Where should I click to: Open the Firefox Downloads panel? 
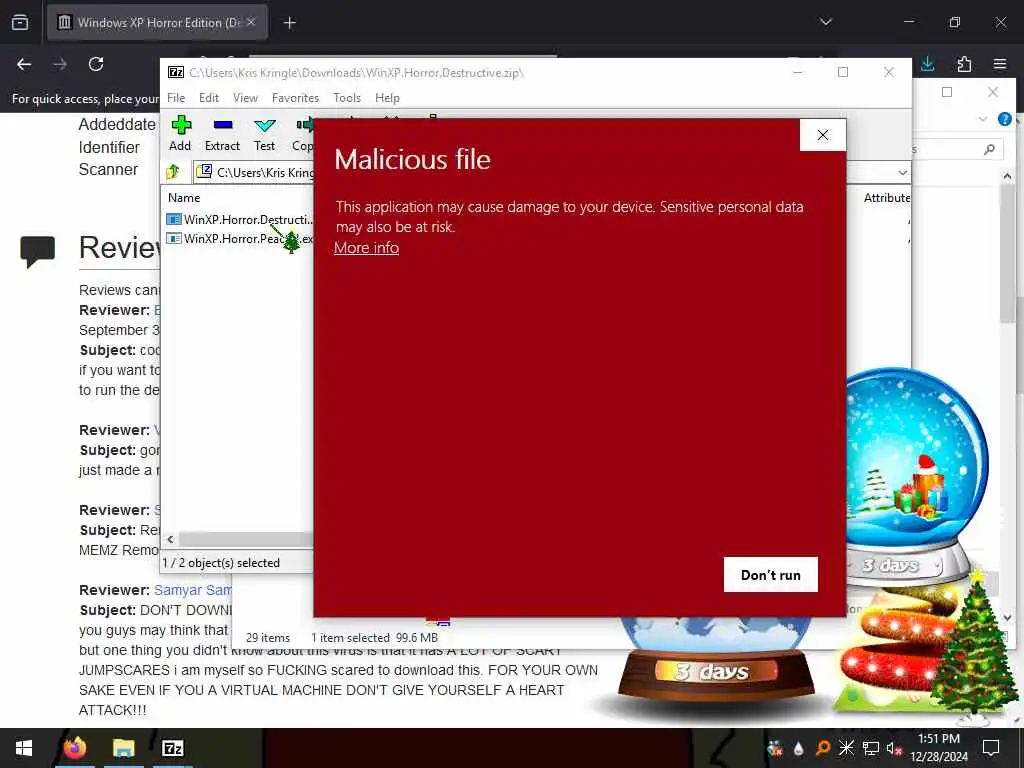click(927, 64)
